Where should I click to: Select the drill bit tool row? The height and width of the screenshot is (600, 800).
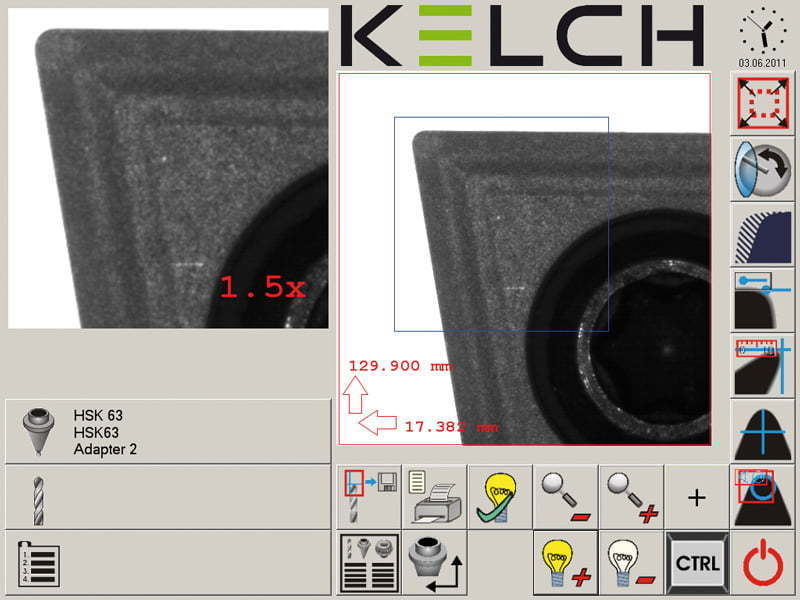pyautogui.click(x=168, y=497)
